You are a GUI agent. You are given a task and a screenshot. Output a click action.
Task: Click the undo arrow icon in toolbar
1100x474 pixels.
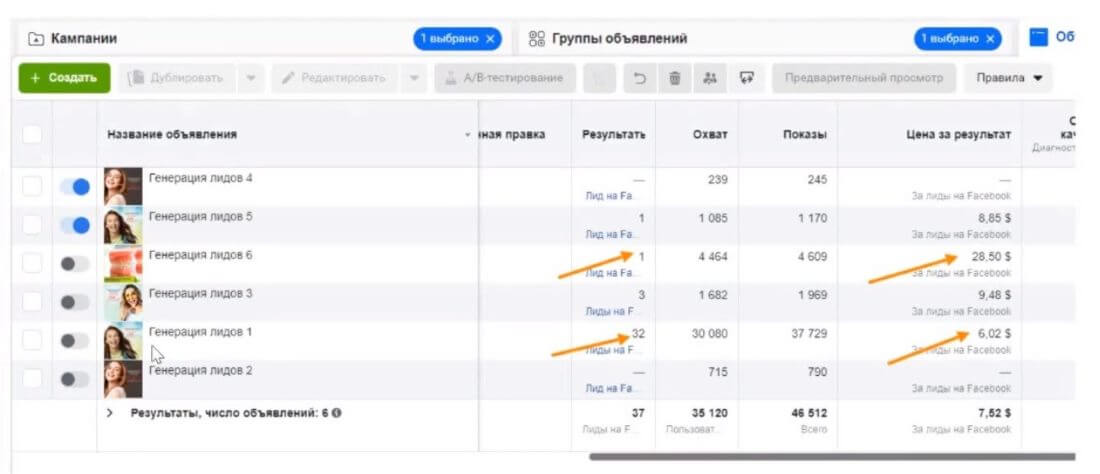(638, 78)
